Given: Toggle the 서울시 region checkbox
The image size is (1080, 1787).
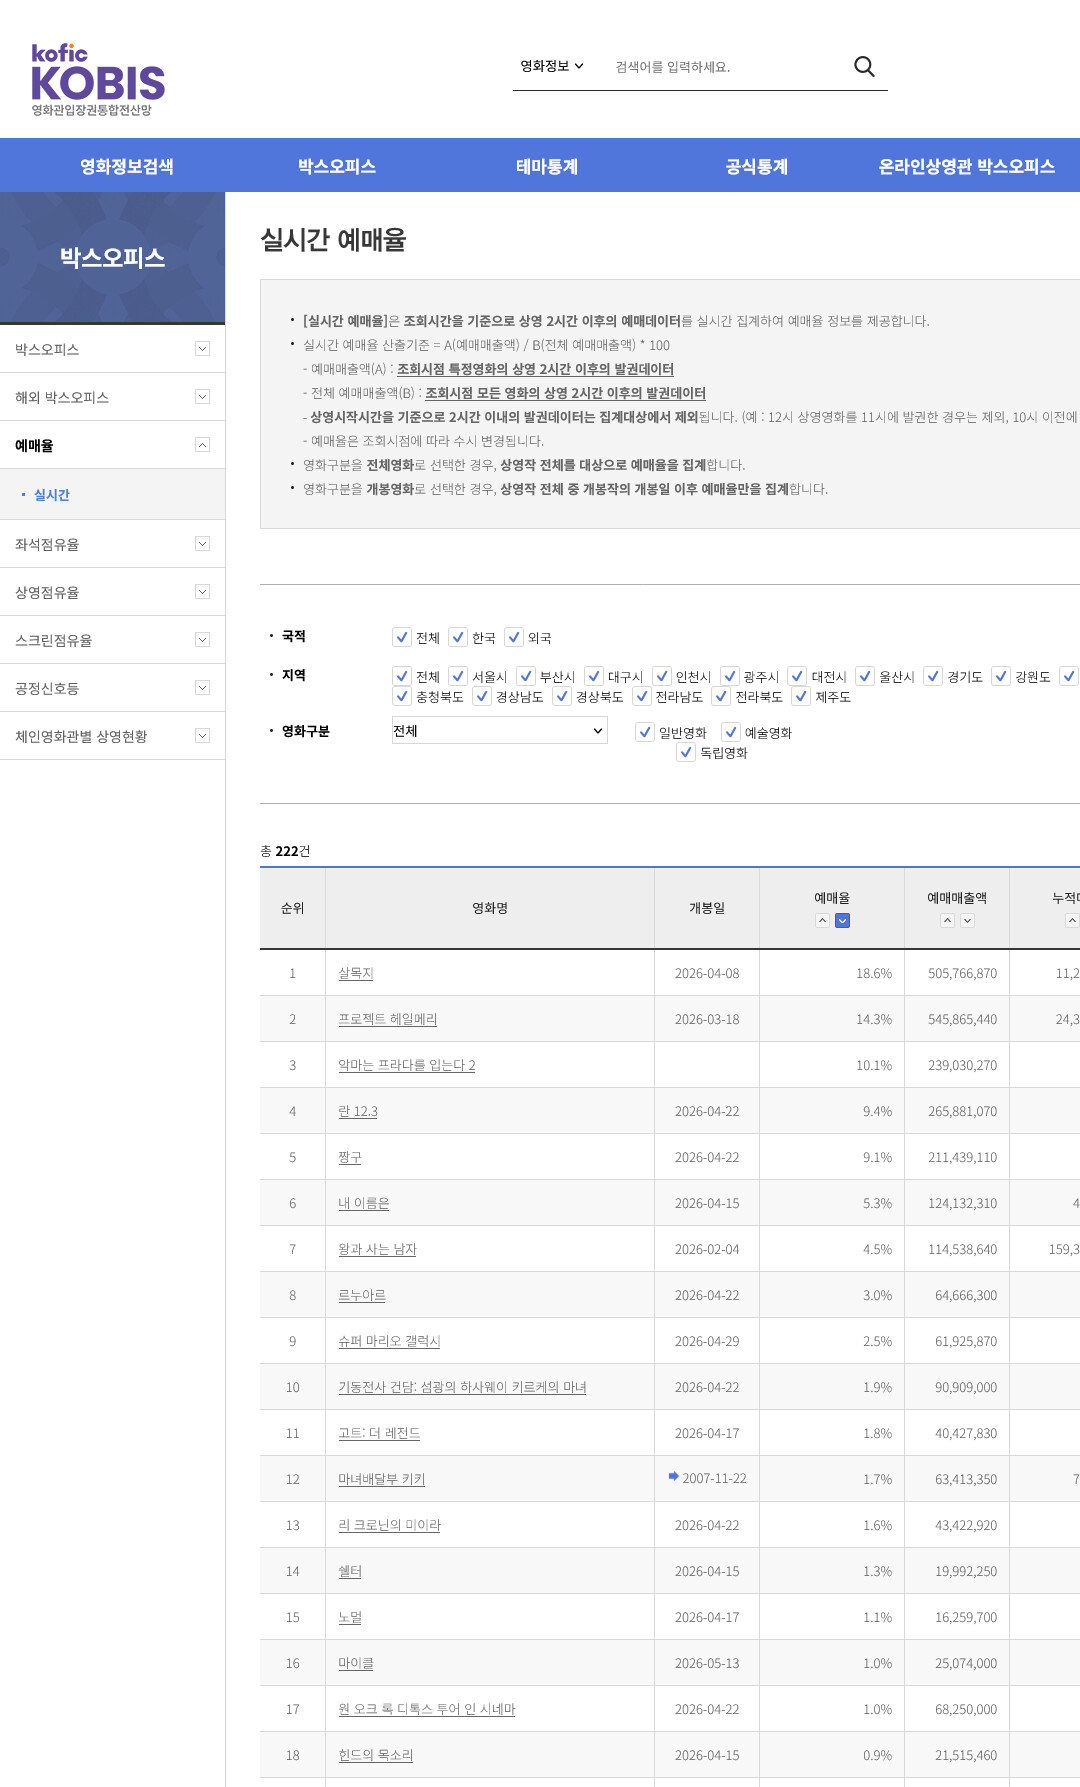Looking at the screenshot, I should [x=458, y=676].
